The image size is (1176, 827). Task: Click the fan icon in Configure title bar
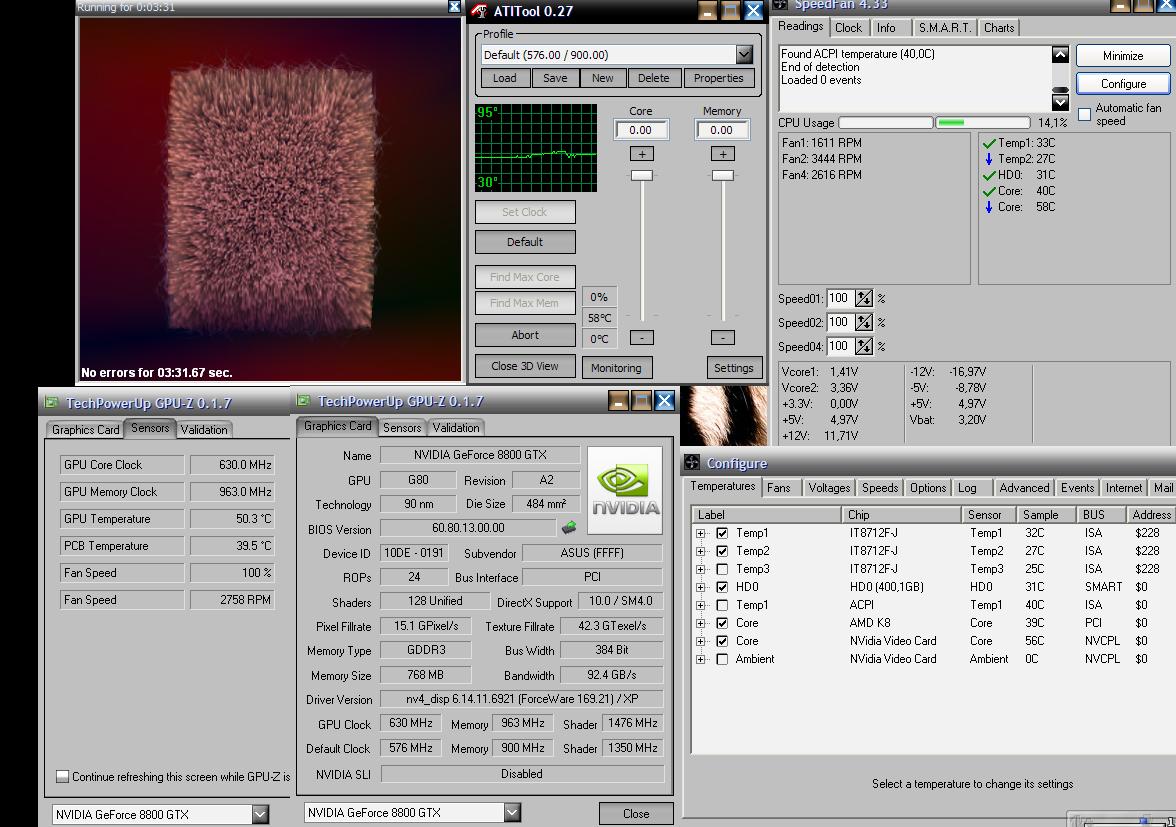coord(692,463)
